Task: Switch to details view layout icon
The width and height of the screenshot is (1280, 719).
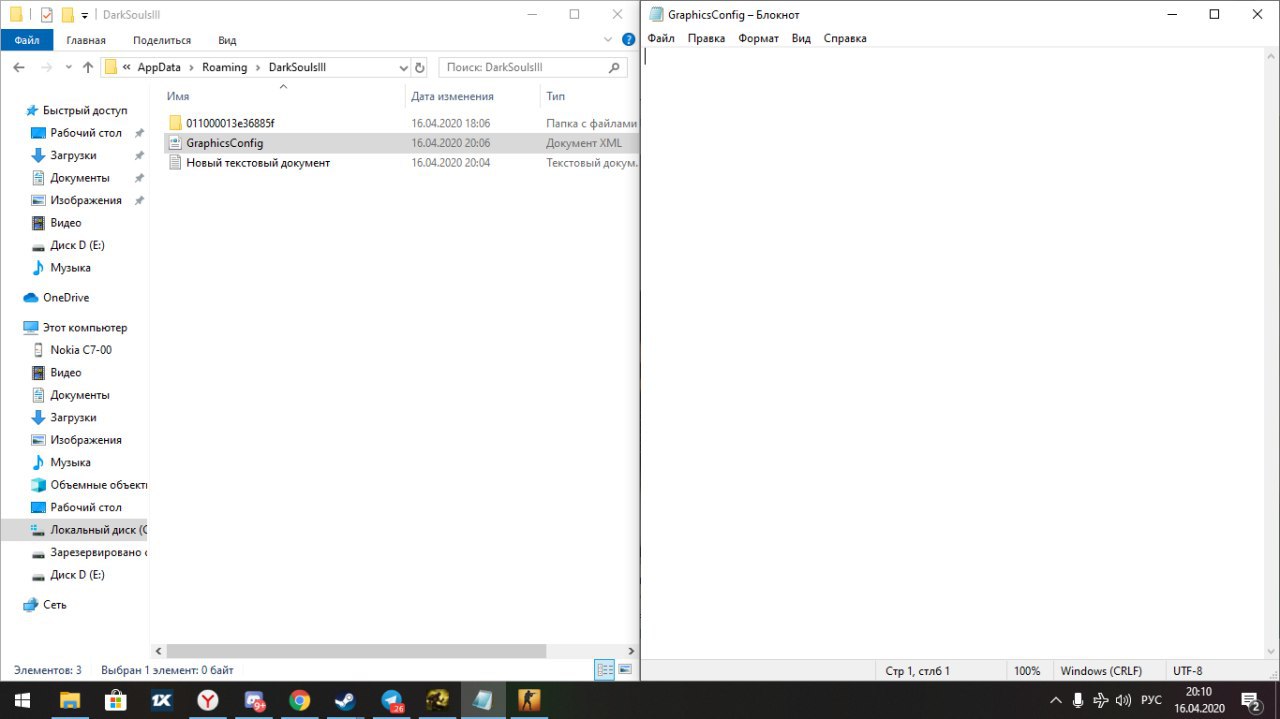Action: tap(604, 670)
